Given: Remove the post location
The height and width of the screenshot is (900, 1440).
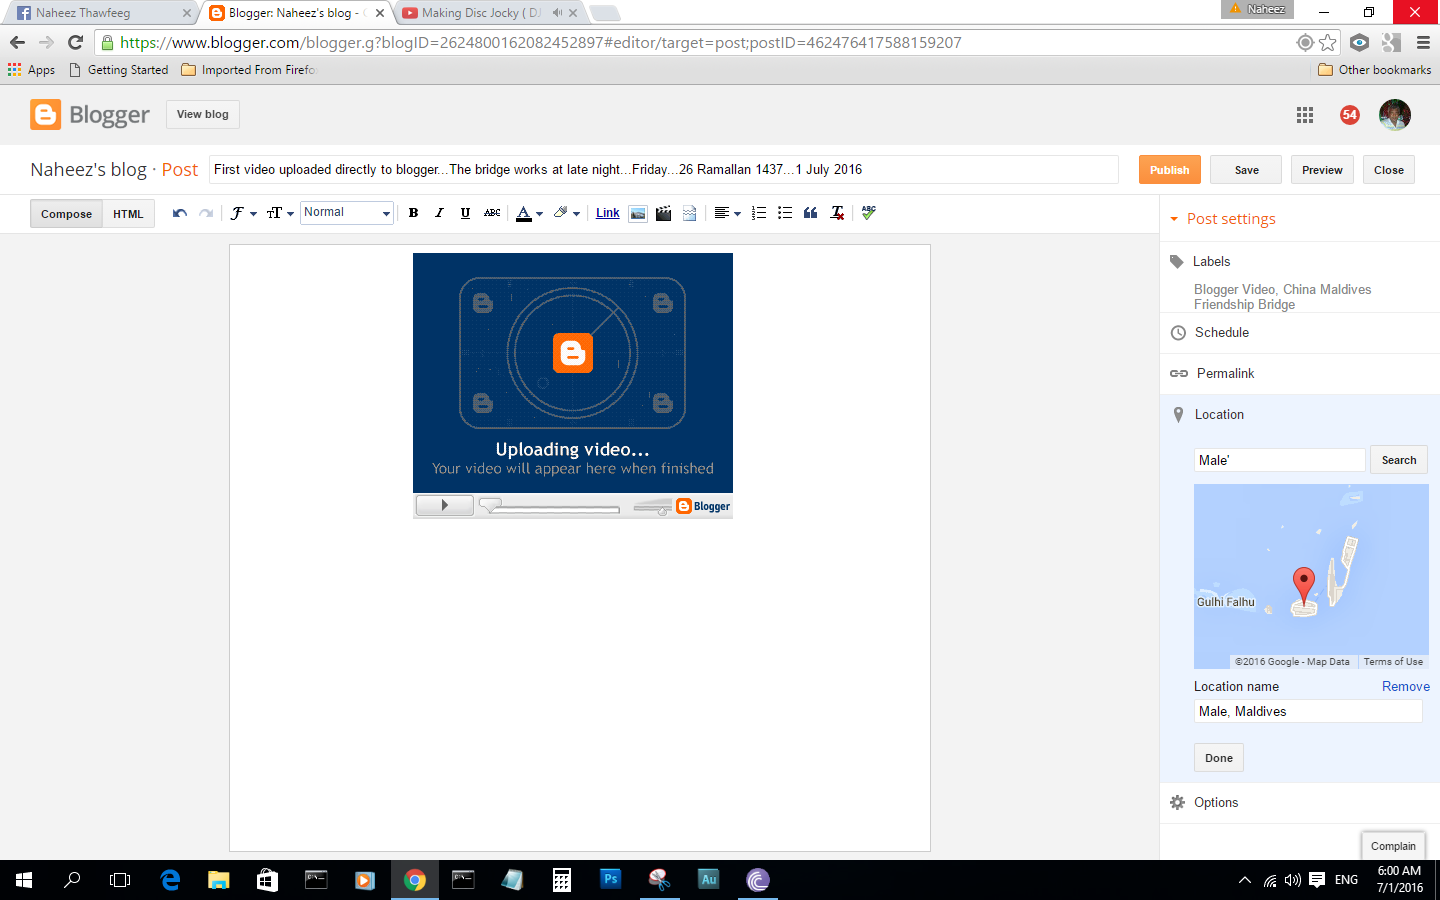Looking at the screenshot, I should point(1406,687).
